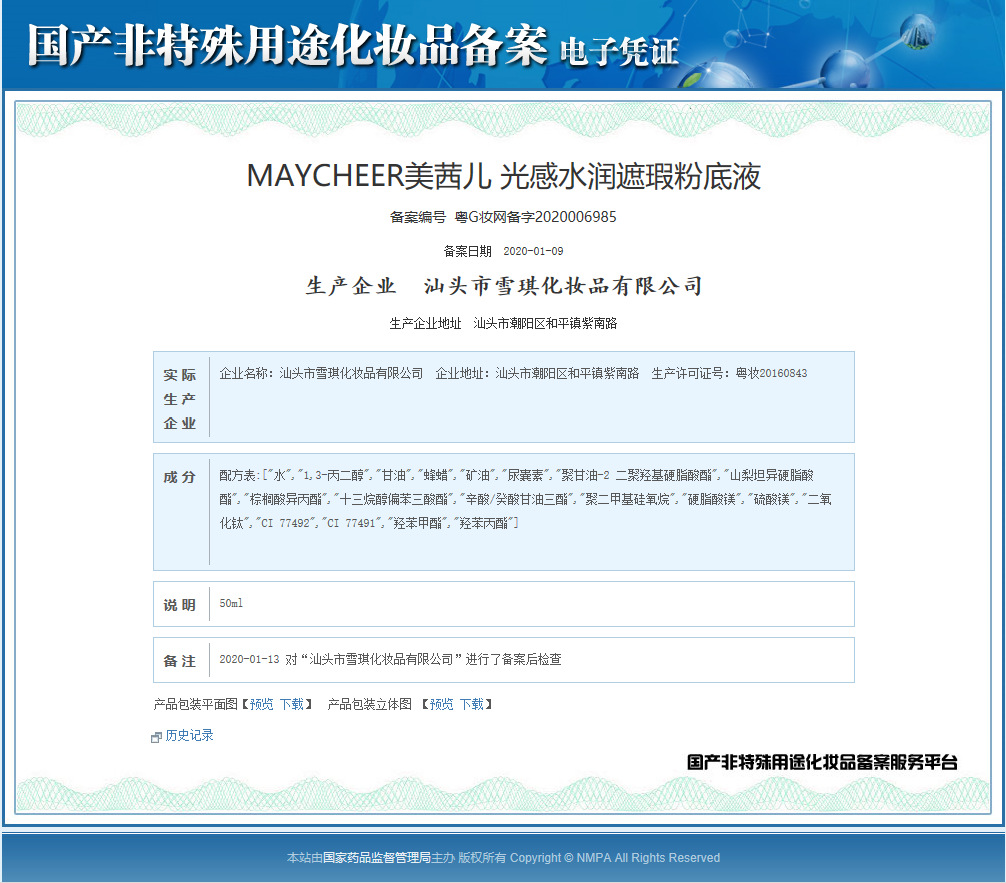Select the 50ml specification text
The width and height of the screenshot is (1006, 883).
point(231,603)
